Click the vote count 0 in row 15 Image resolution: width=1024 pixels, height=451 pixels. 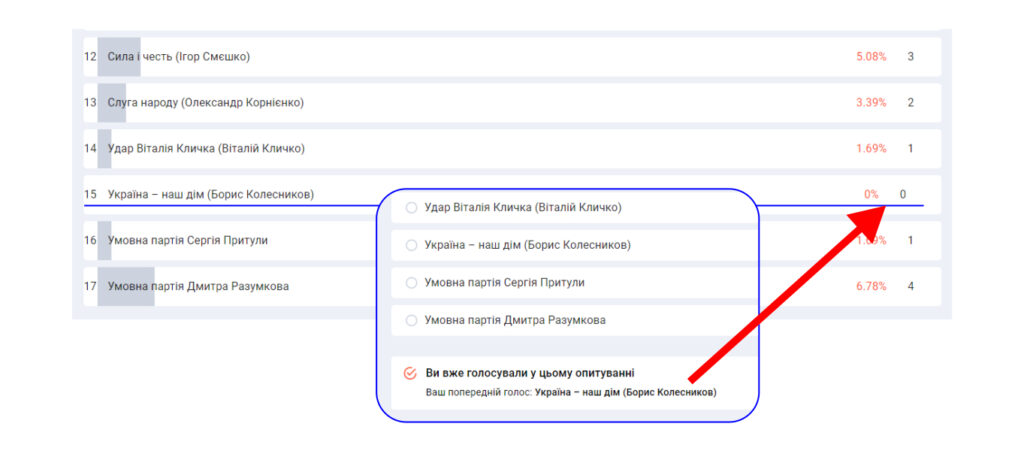click(x=903, y=194)
